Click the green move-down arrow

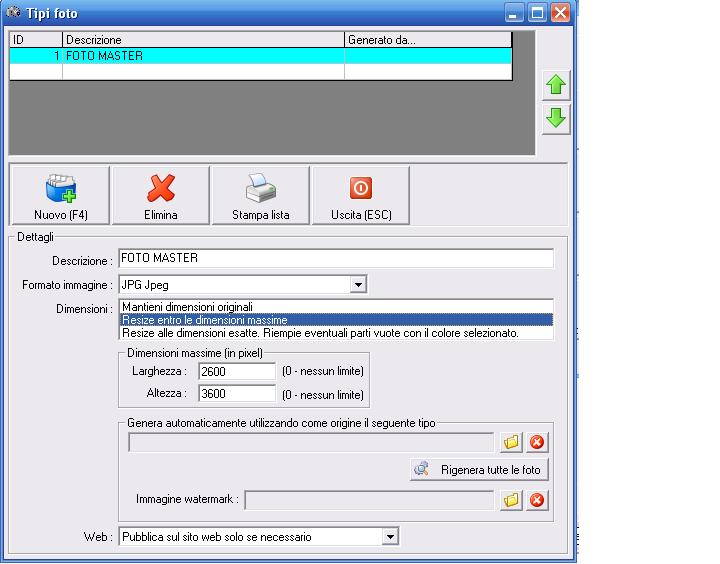coord(556,118)
